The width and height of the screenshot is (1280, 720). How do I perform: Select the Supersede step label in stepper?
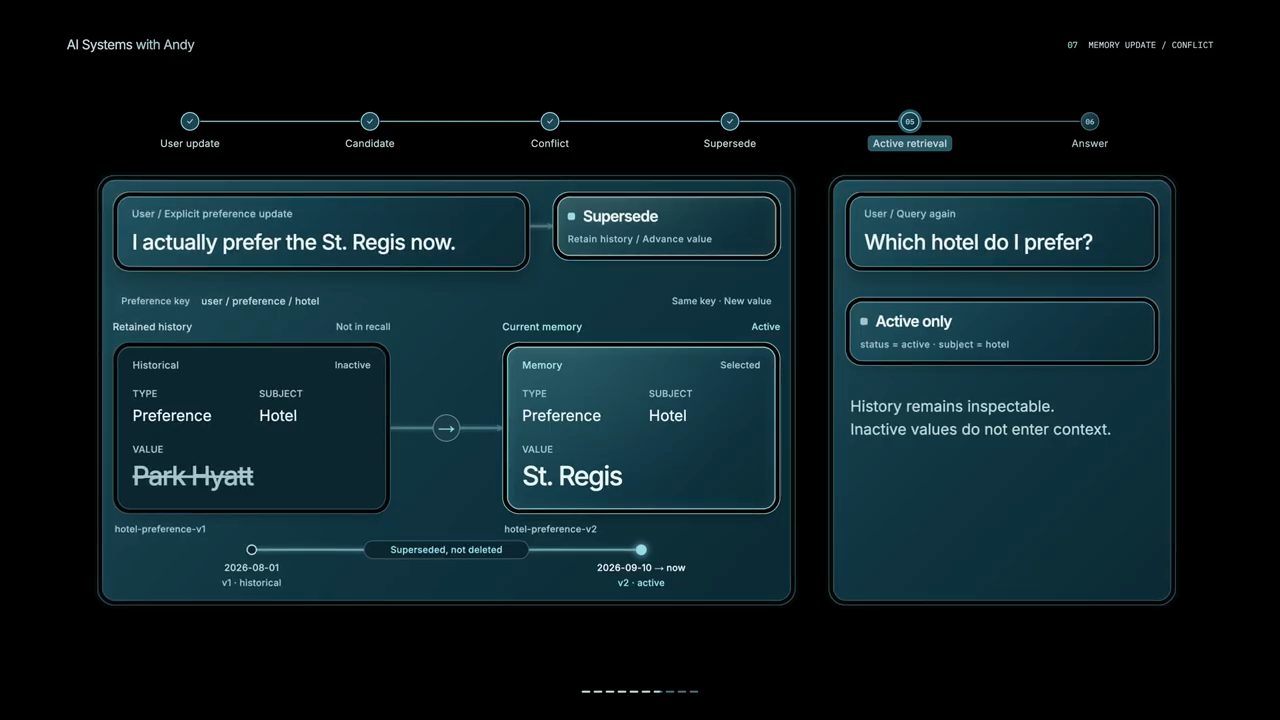tap(730, 143)
